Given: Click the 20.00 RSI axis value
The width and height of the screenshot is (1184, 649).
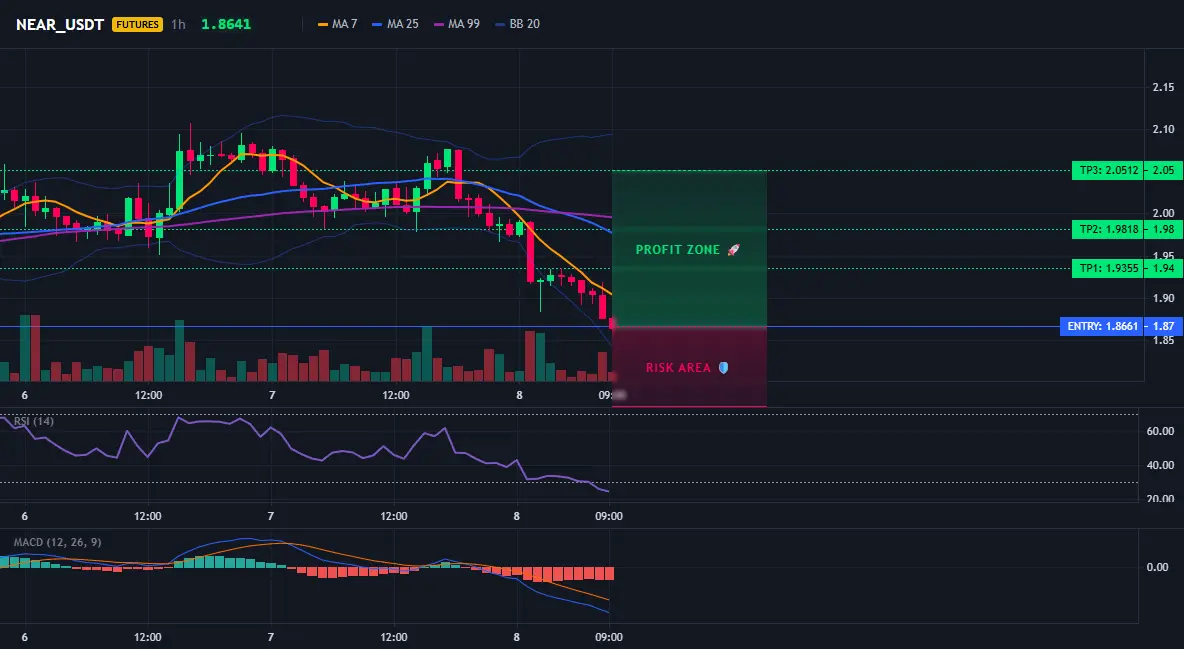Looking at the screenshot, I should [1161, 498].
